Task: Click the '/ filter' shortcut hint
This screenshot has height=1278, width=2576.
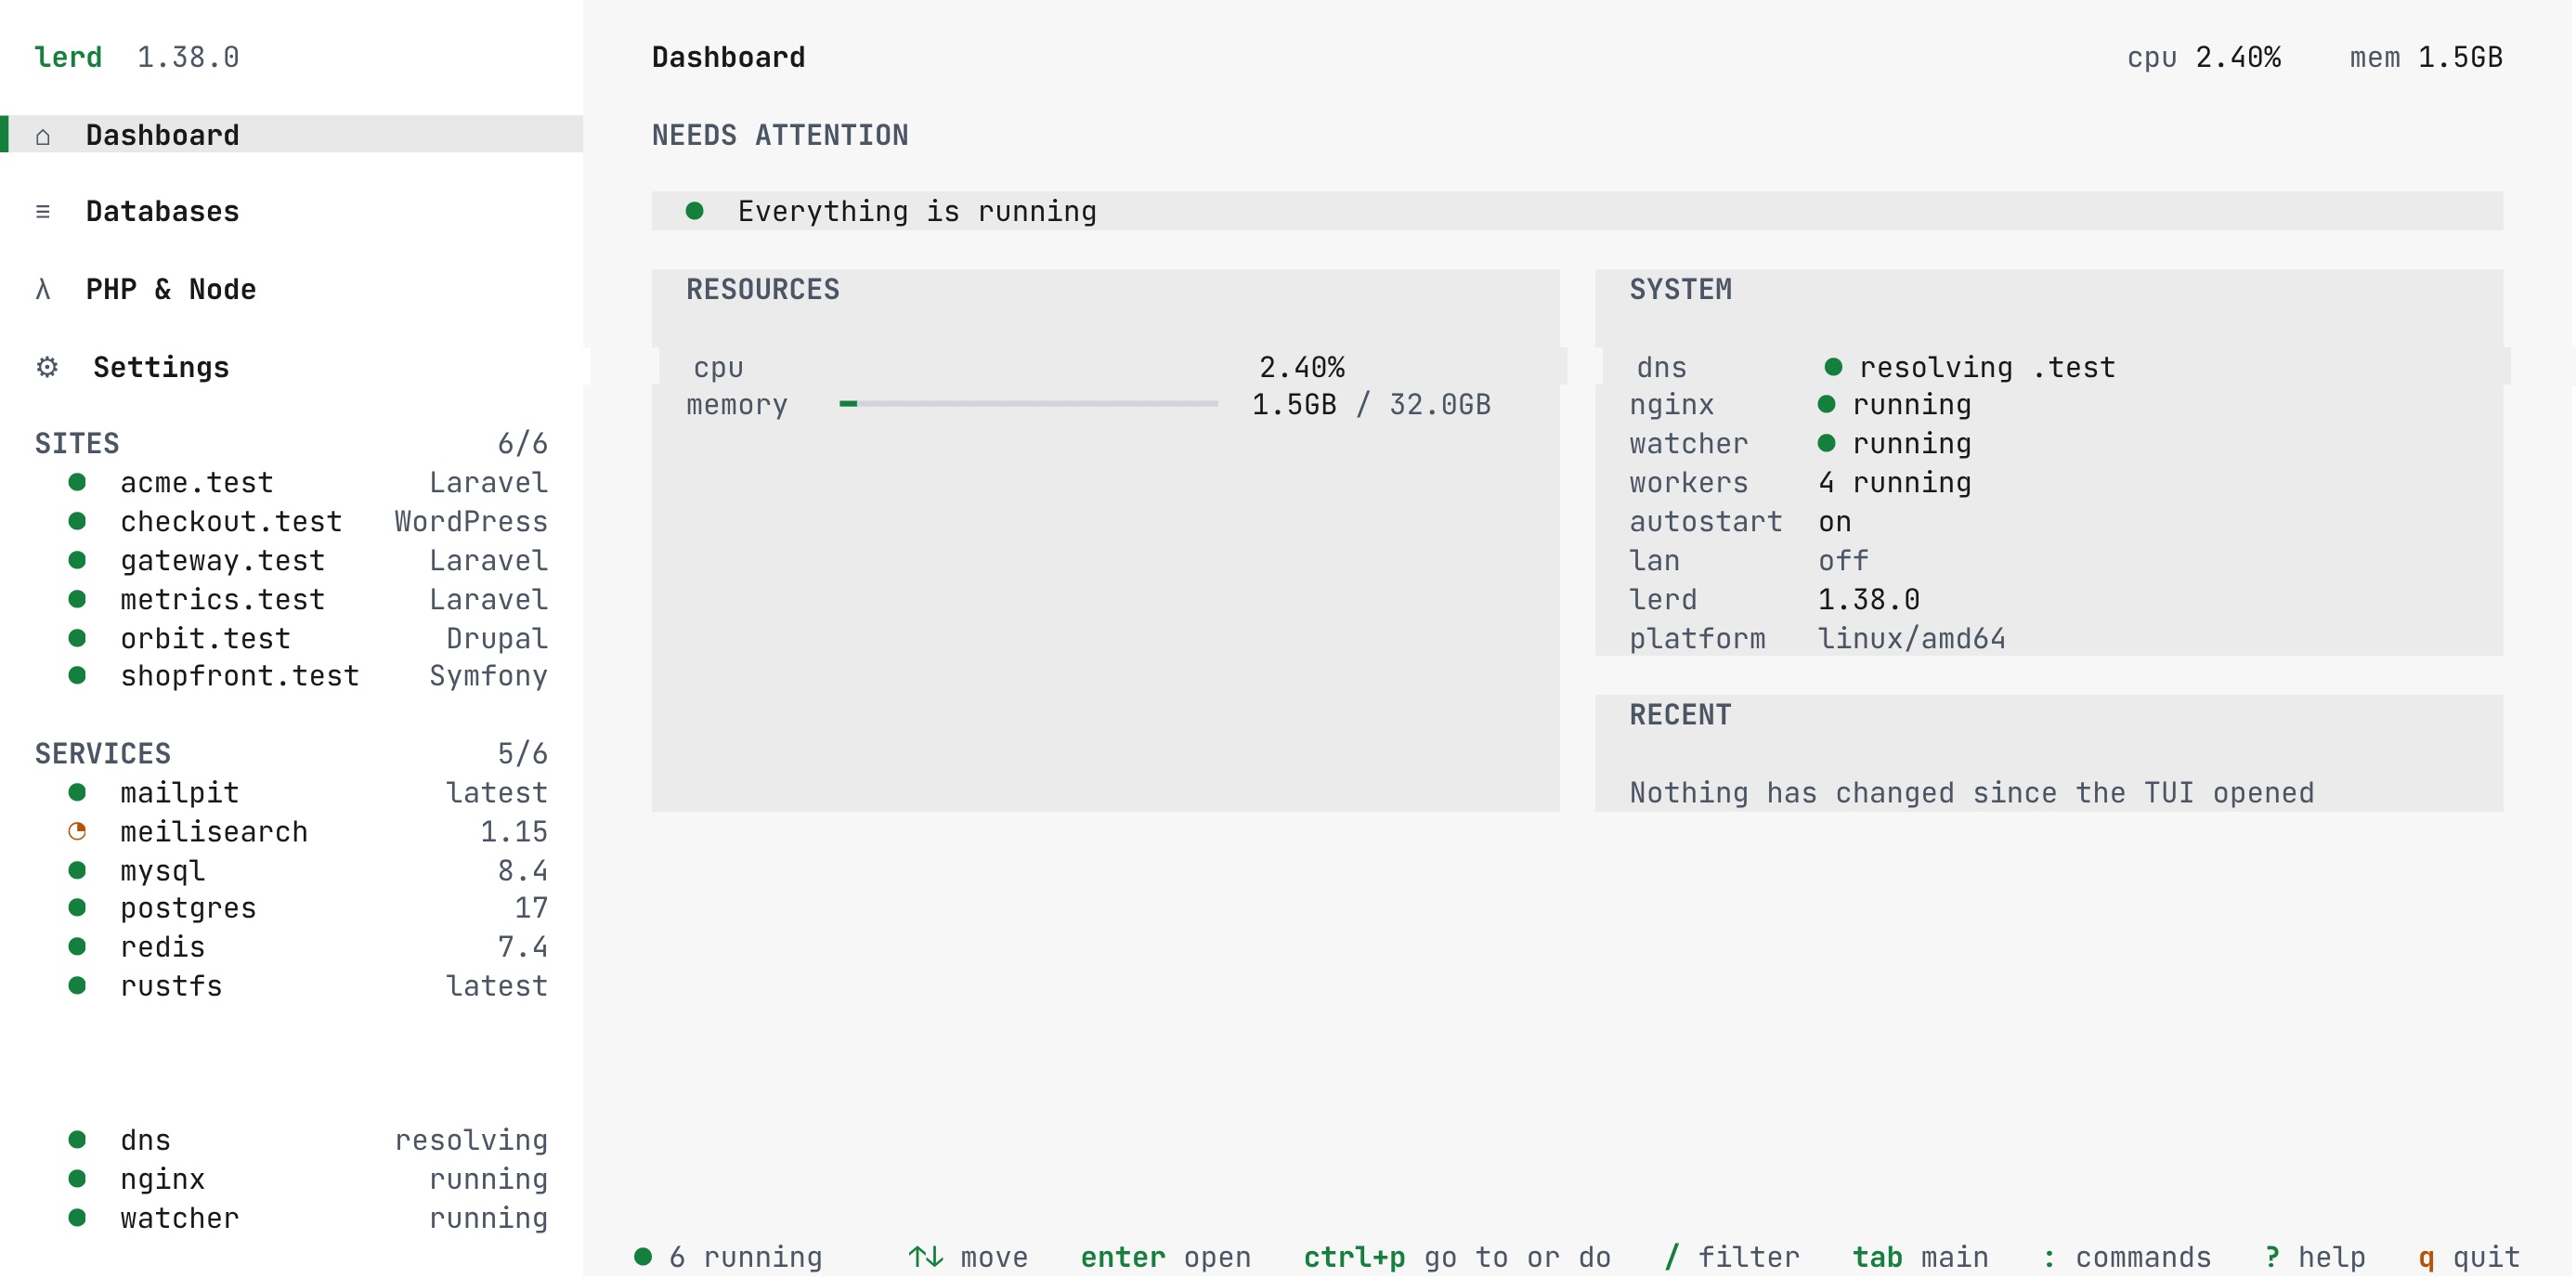Action: [1732, 1258]
